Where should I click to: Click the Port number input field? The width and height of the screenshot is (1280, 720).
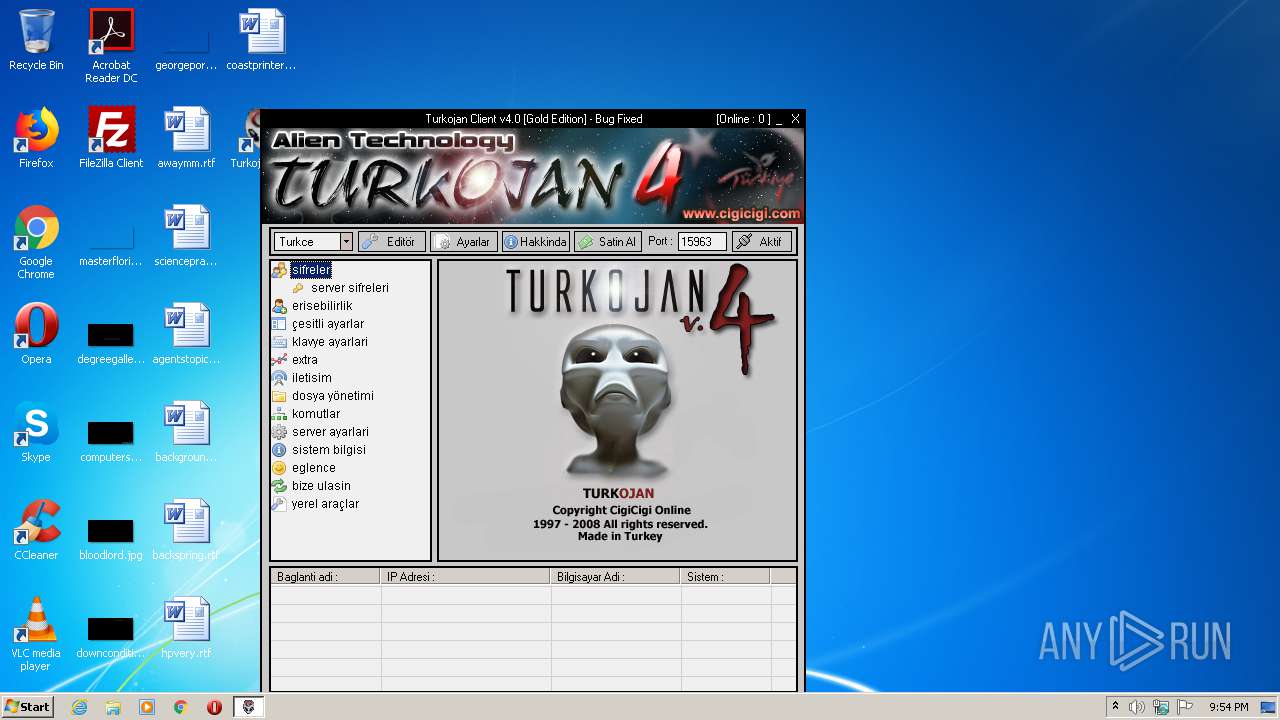[x=702, y=242]
